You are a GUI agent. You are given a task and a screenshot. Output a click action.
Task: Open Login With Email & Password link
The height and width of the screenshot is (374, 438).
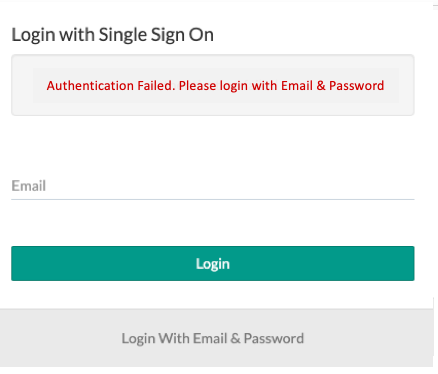[x=213, y=338]
